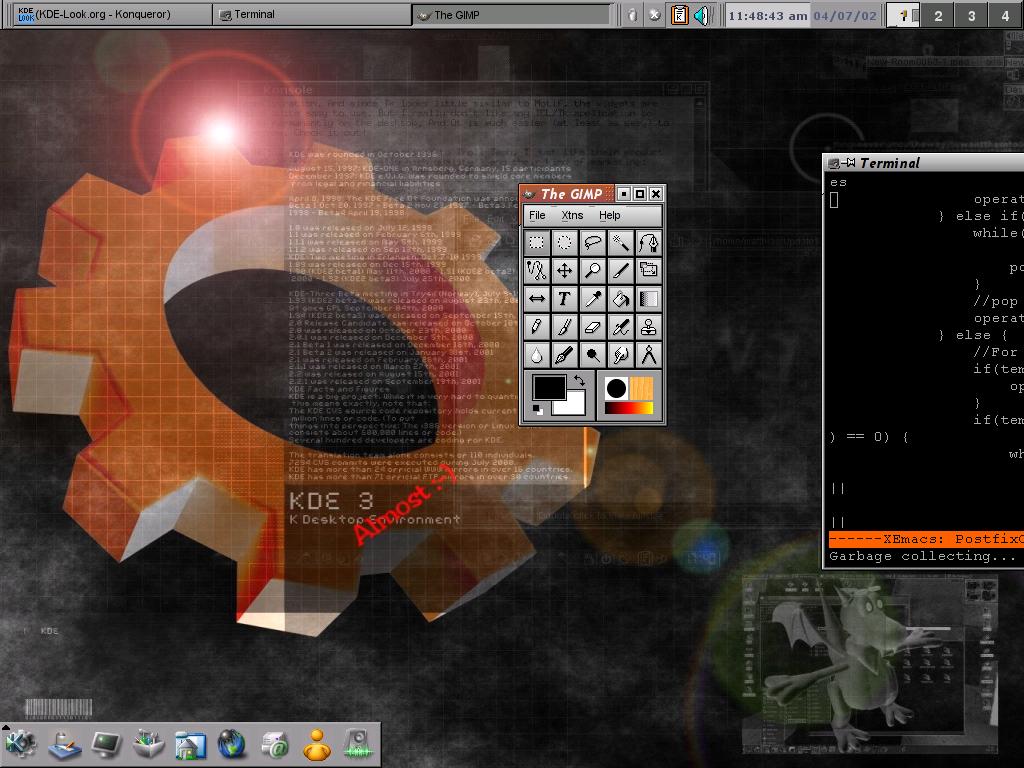This screenshot has width=1024, height=768.
Task: Switch to KDE-Look.org Konqueror taskbar entry
Action: coord(112,14)
